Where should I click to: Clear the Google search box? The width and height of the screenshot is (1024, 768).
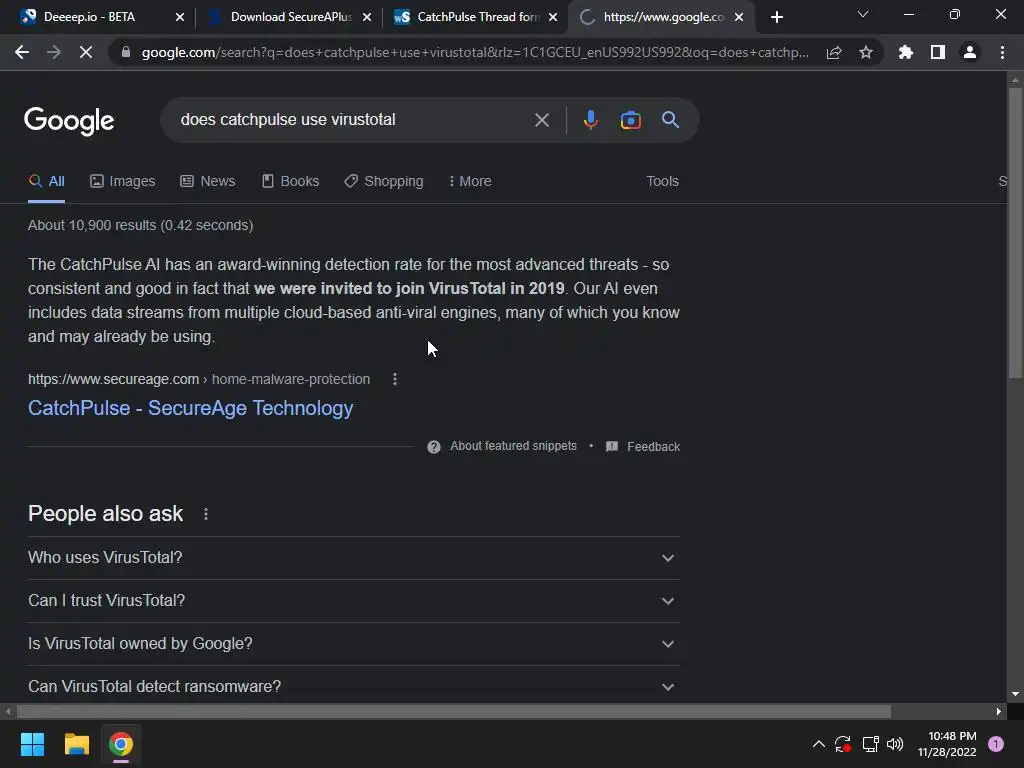pos(541,120)
